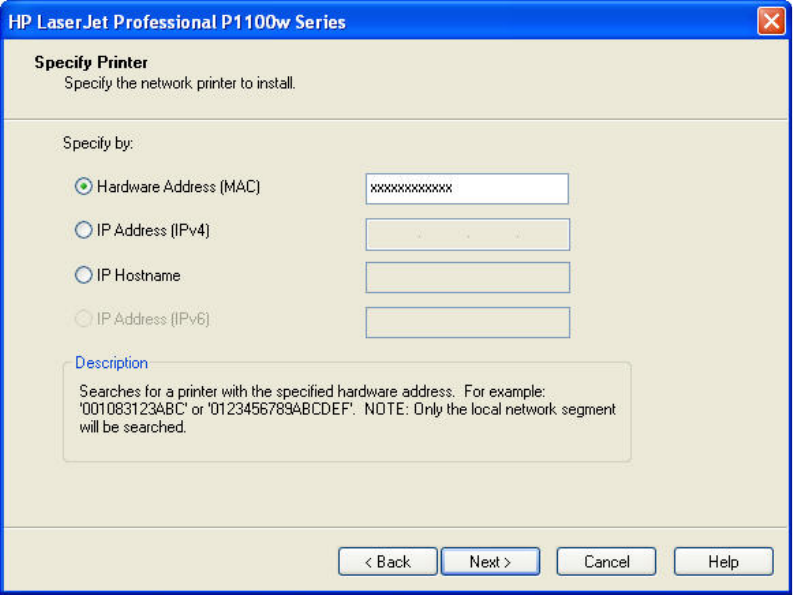Viewport: 793px width, 595px height.
Task: Click the greyed-out IP Address (IPv6) radio
Action: pos(84,320)
